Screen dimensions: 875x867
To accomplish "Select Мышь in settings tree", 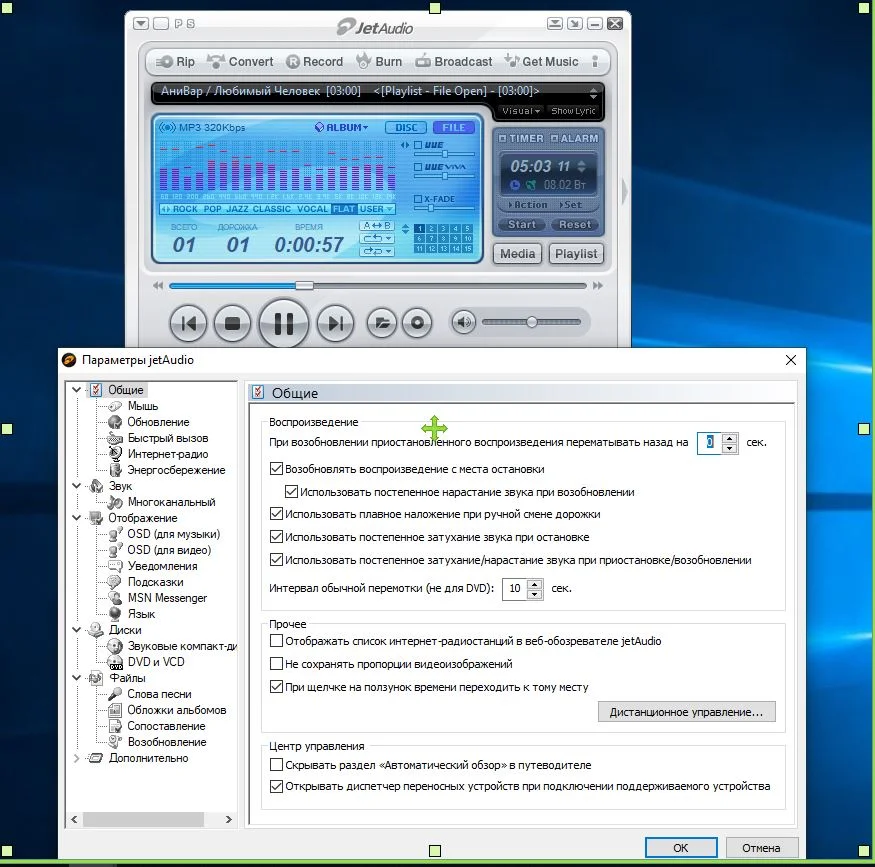I will (x=143, y=406).
